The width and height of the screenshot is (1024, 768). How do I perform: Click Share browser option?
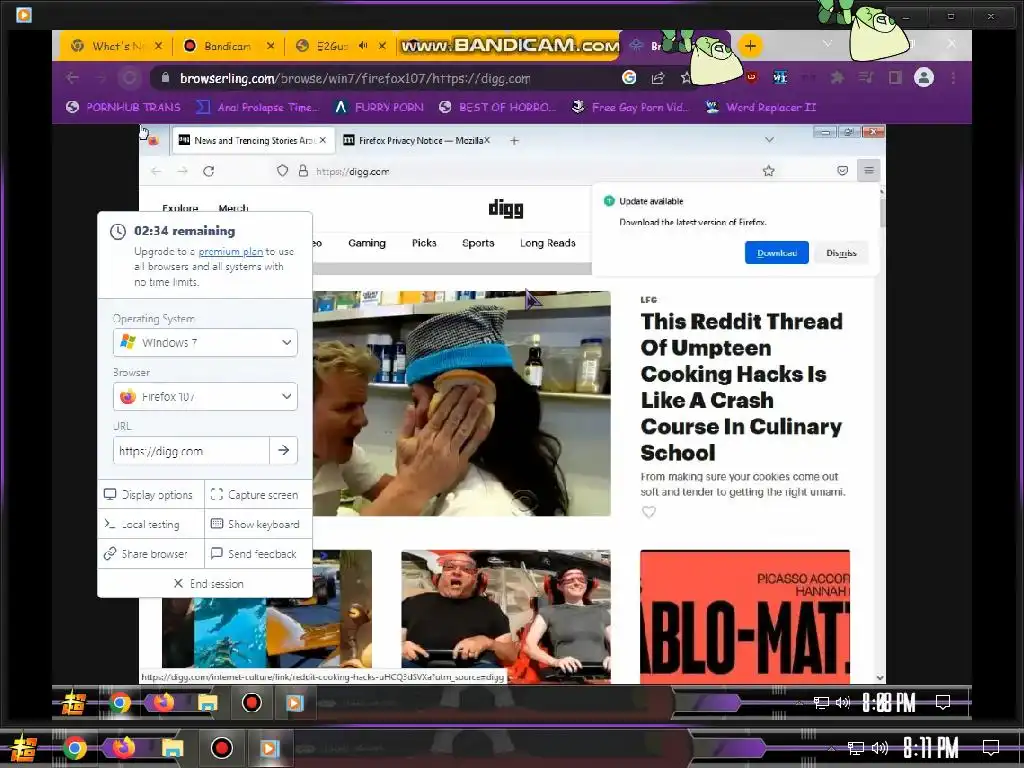(151, 554)
